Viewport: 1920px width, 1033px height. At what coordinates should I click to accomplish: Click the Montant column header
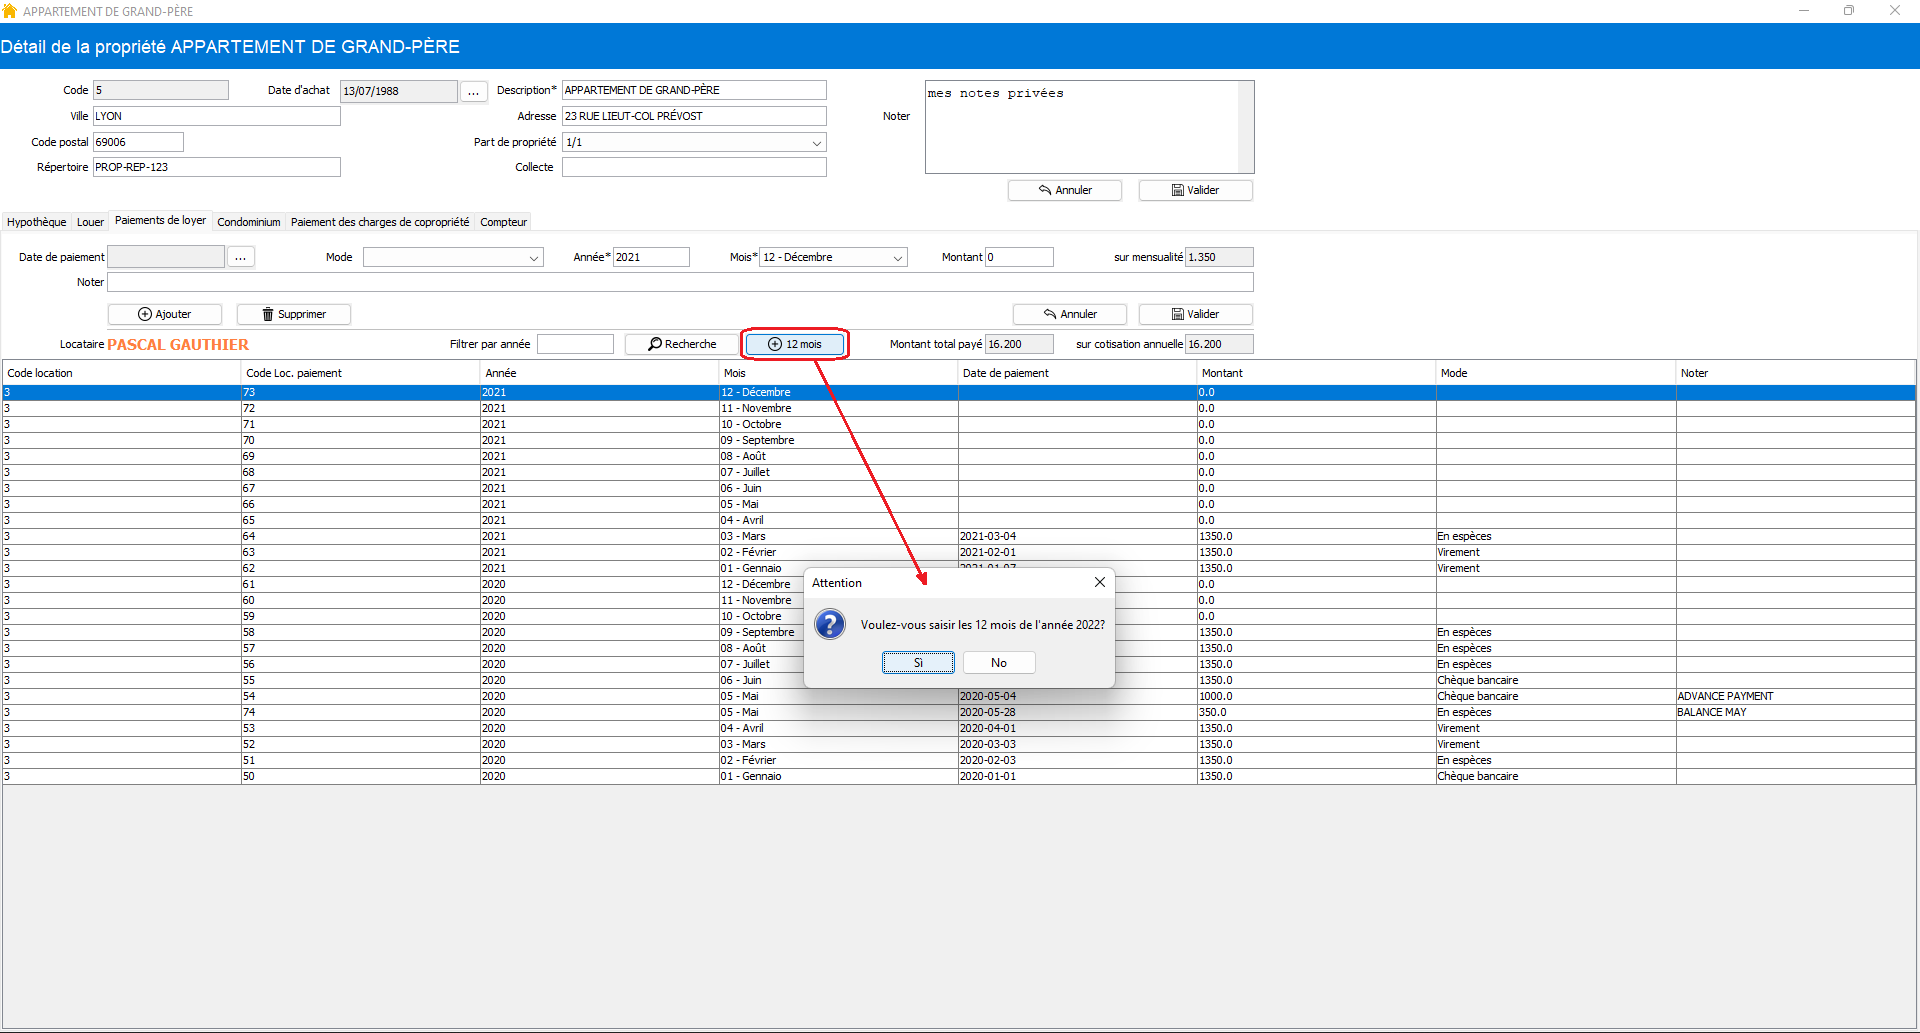(x=1317, y=373)
